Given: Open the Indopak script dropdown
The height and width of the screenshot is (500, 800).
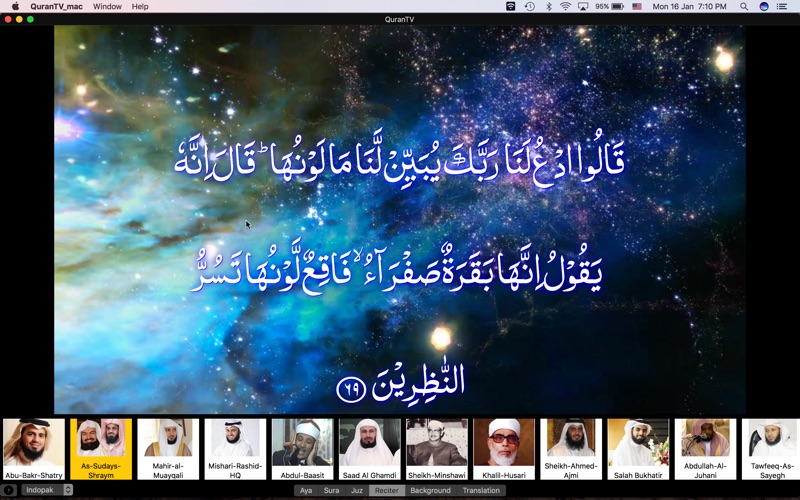Looking at the screenshot, I should point(47,490).
